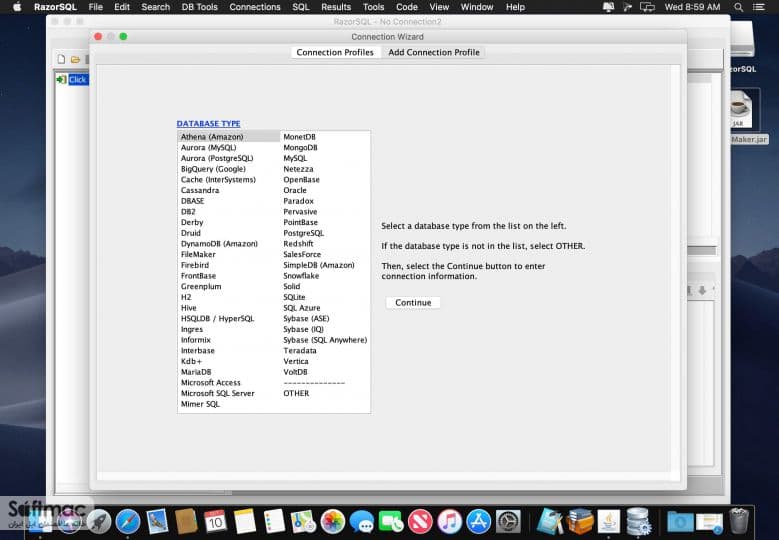Select SQLite database type
The image size is (779, 540).
pyautogui.click(x=325, y=297)
